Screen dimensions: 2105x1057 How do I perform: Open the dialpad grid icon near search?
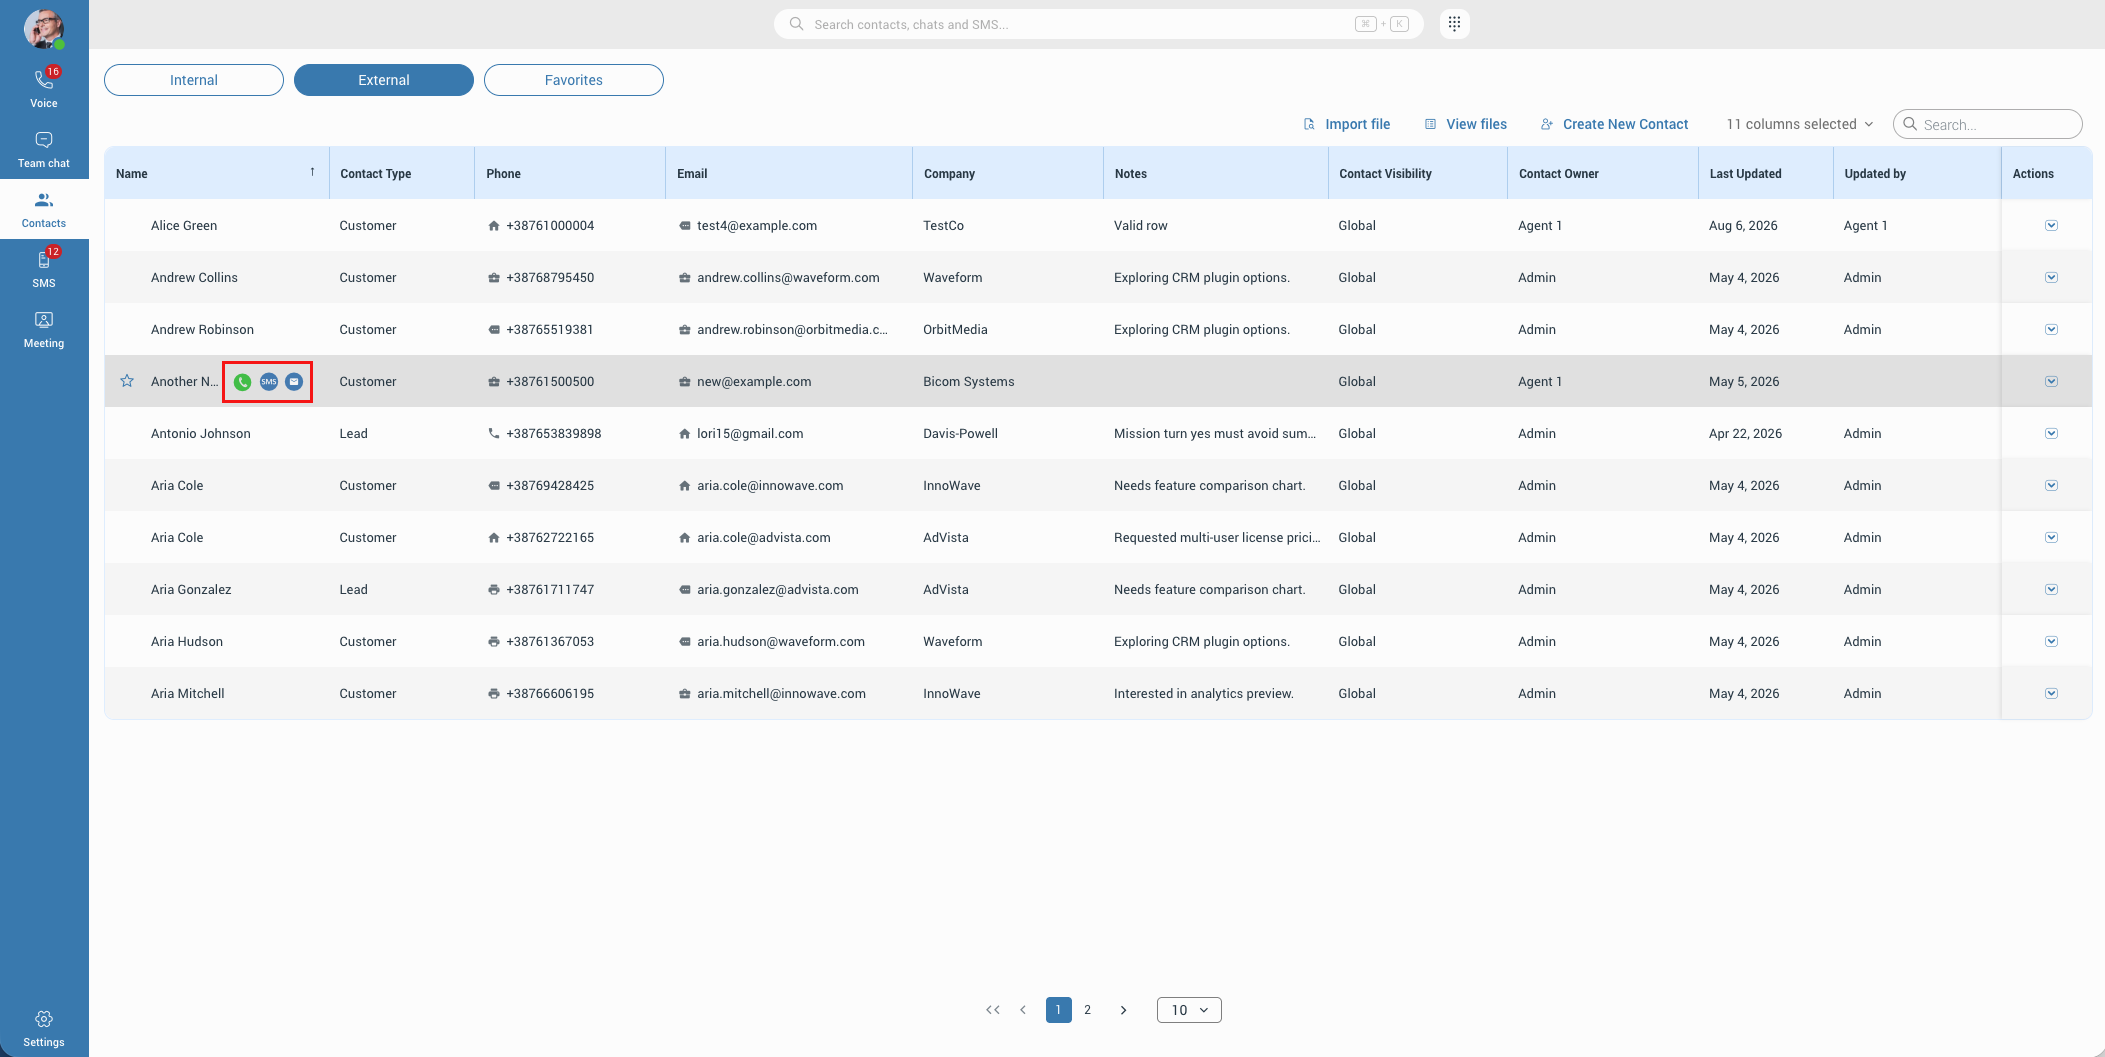1455,24
